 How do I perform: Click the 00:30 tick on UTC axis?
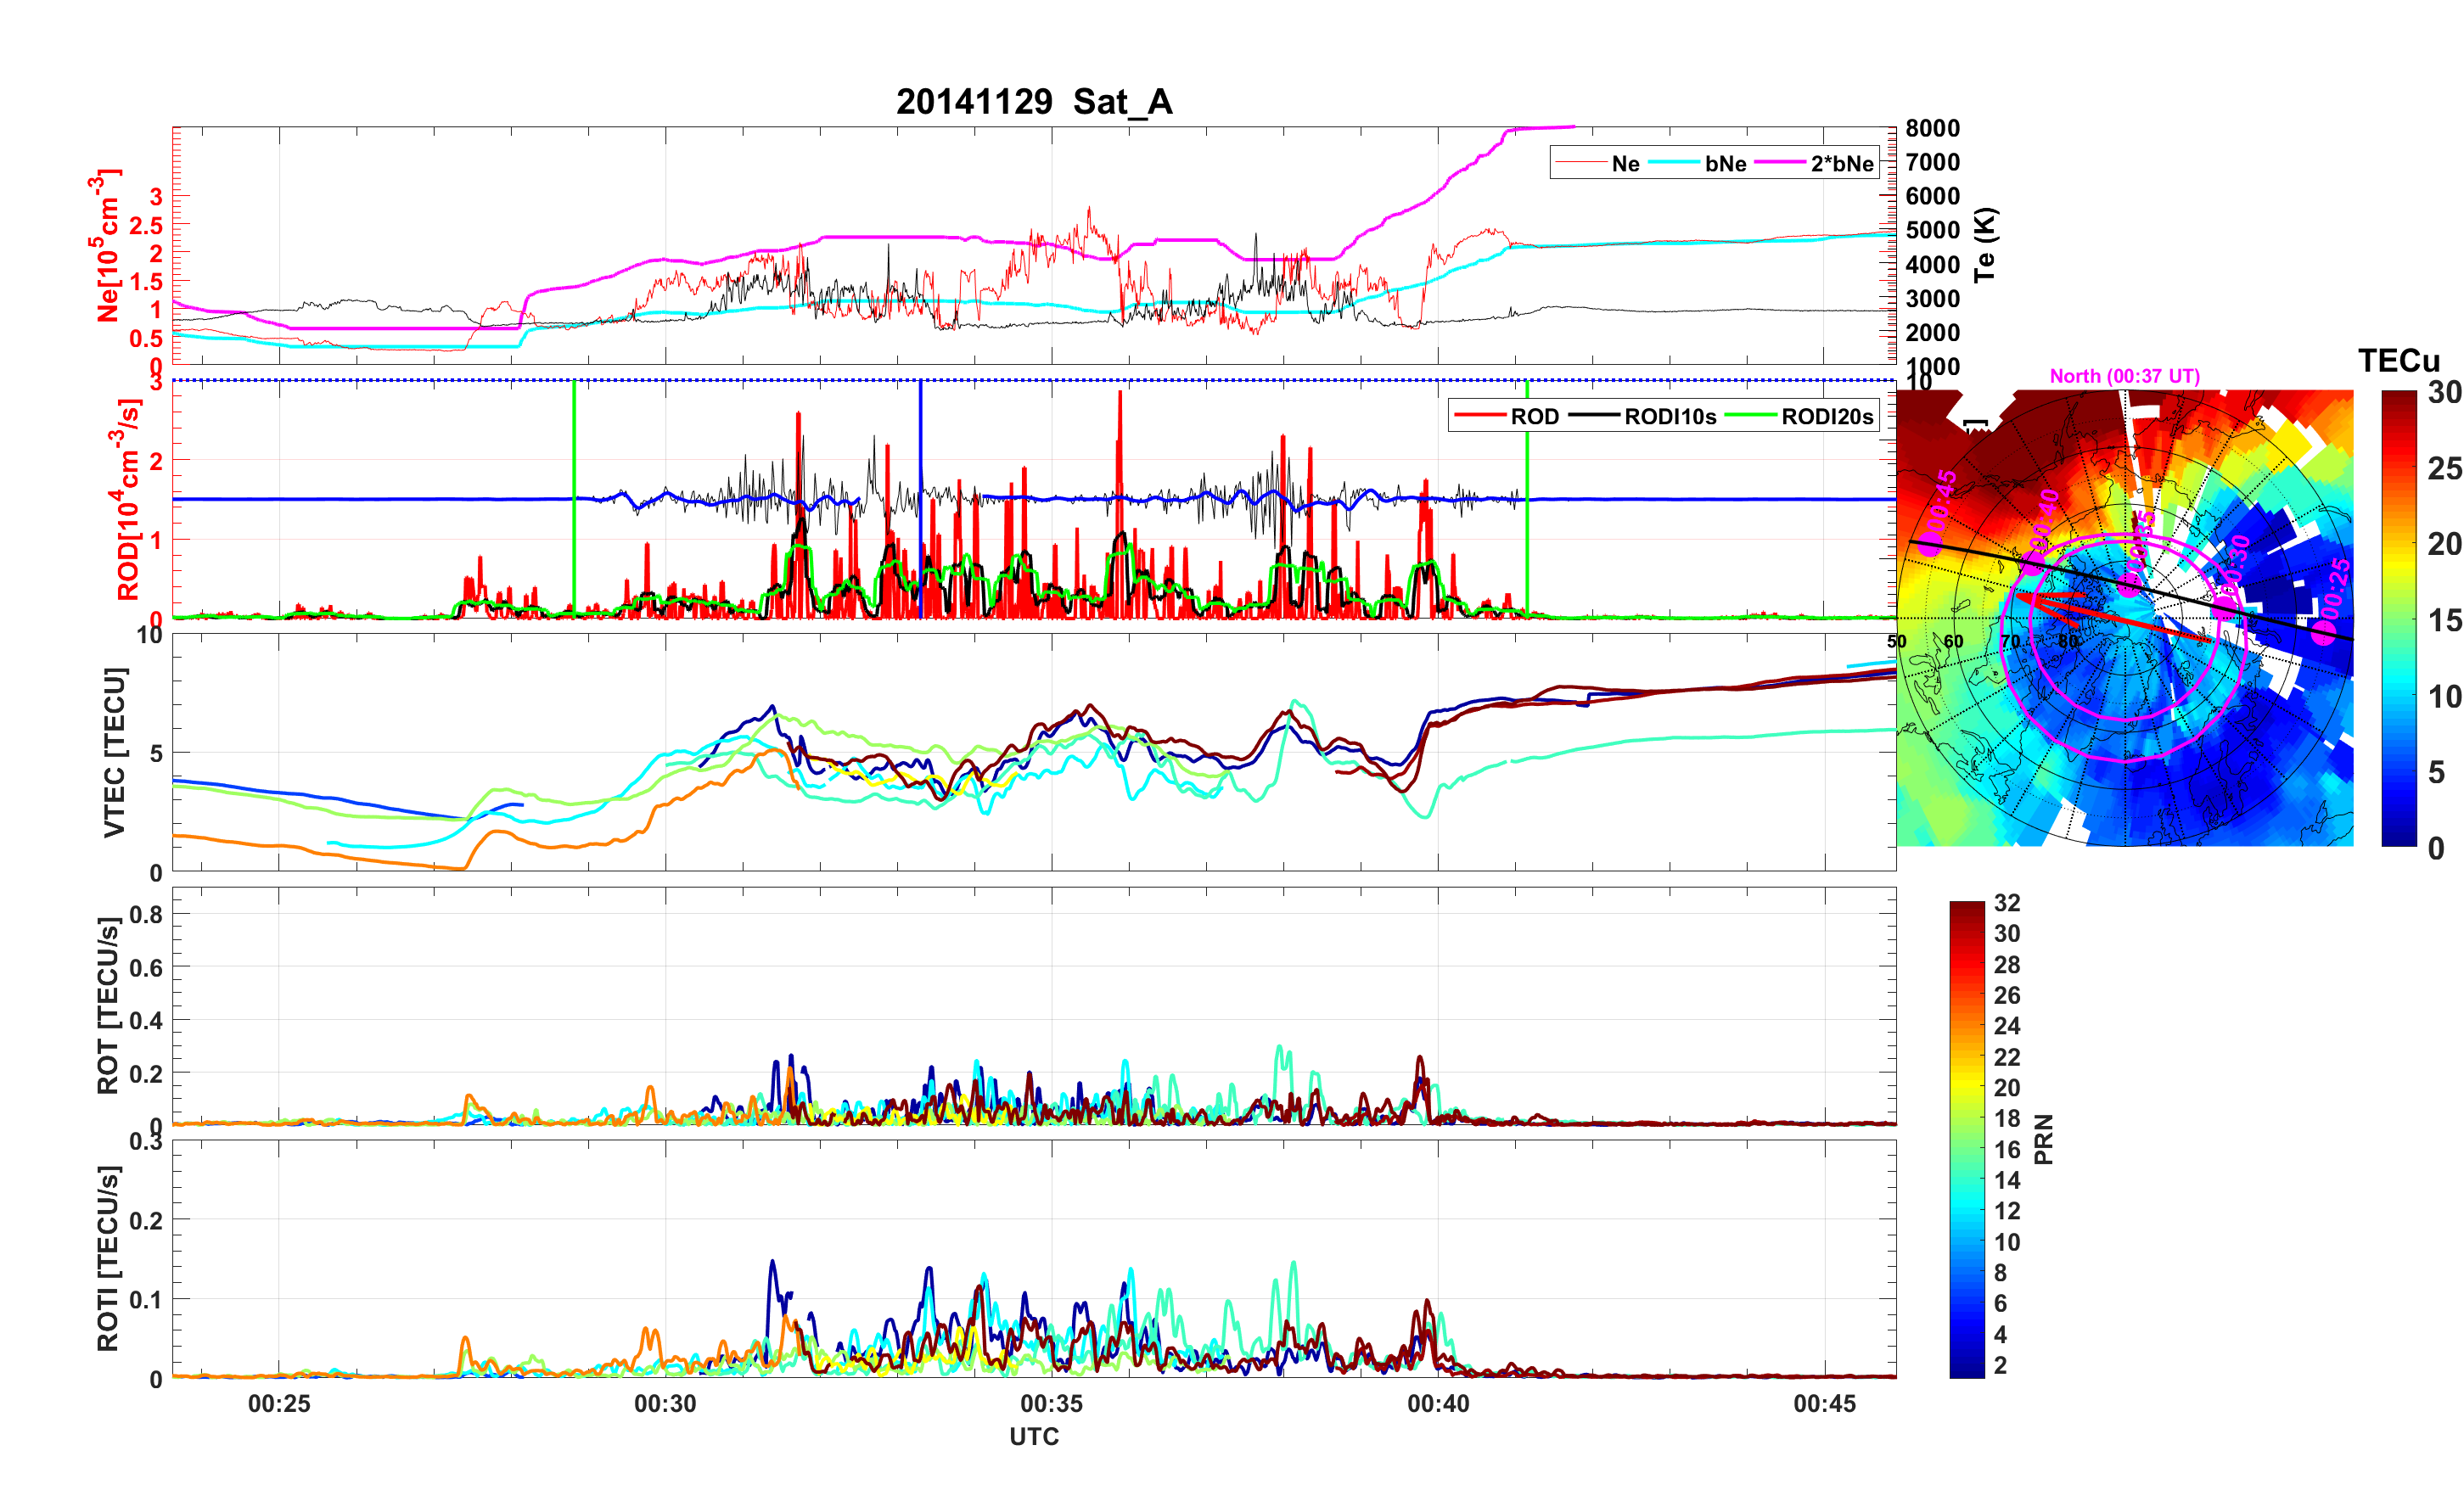[665, 1403]
